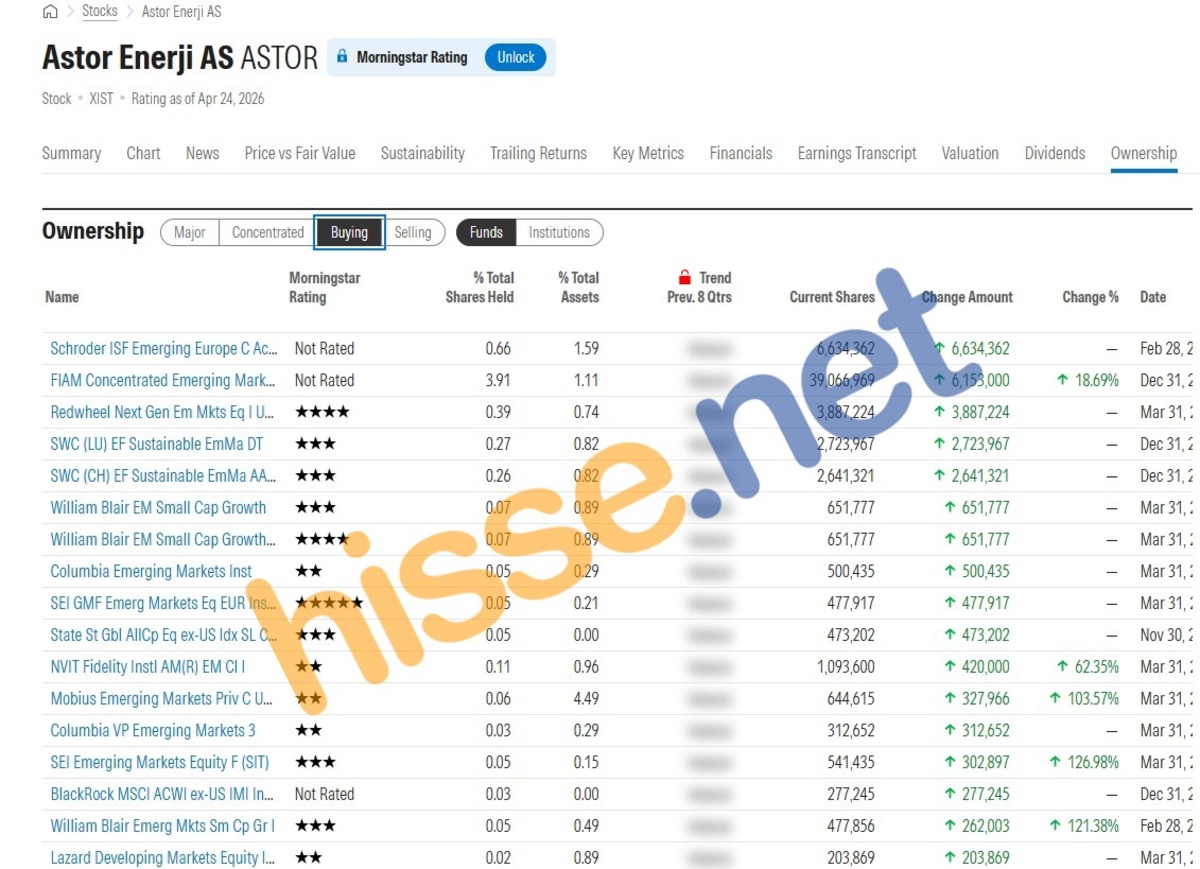
Task: View the Valuation tab
Action: [970, 153]
